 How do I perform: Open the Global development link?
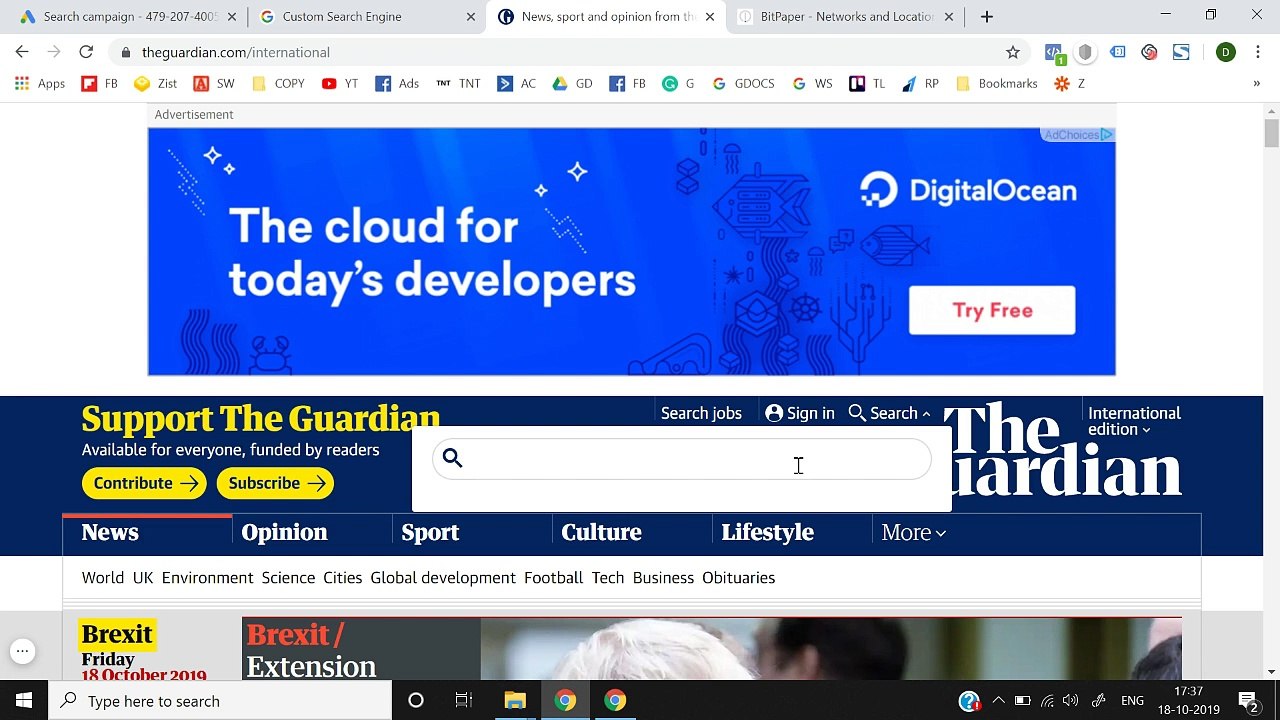click(443, 578)
